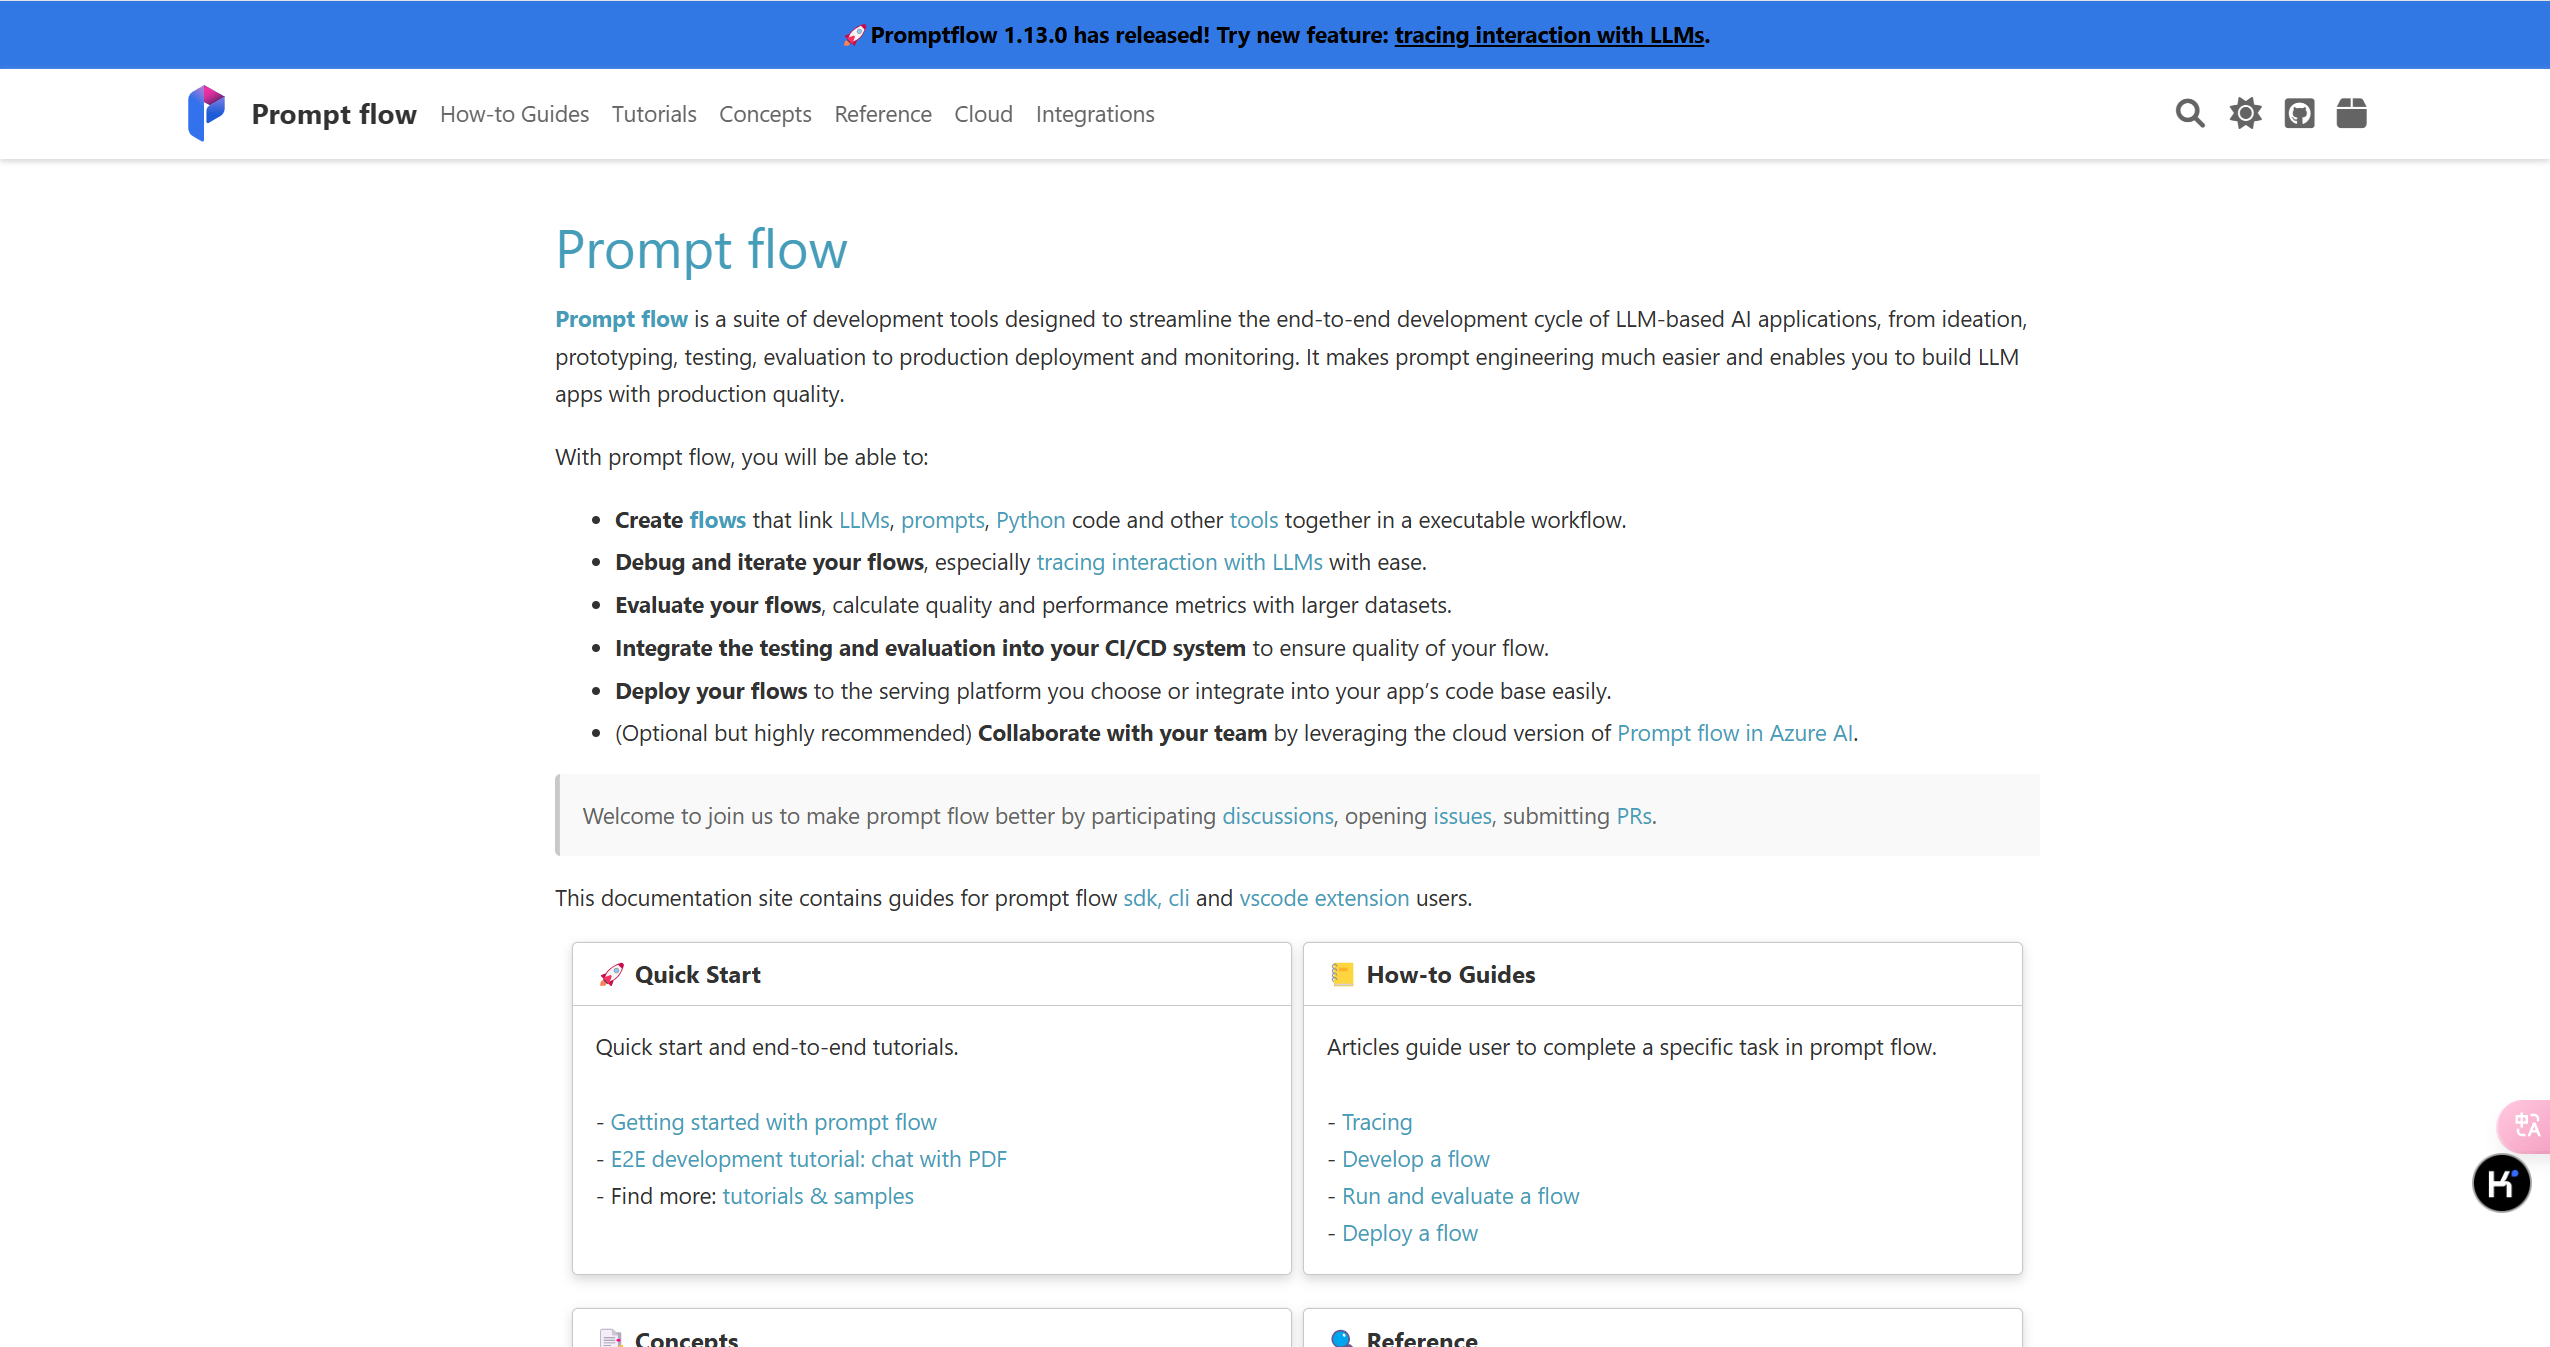Open Run and evaluate a flow link
The height and width of the screenshot is (1347, 2550).
click(x=1460, y=1196)
